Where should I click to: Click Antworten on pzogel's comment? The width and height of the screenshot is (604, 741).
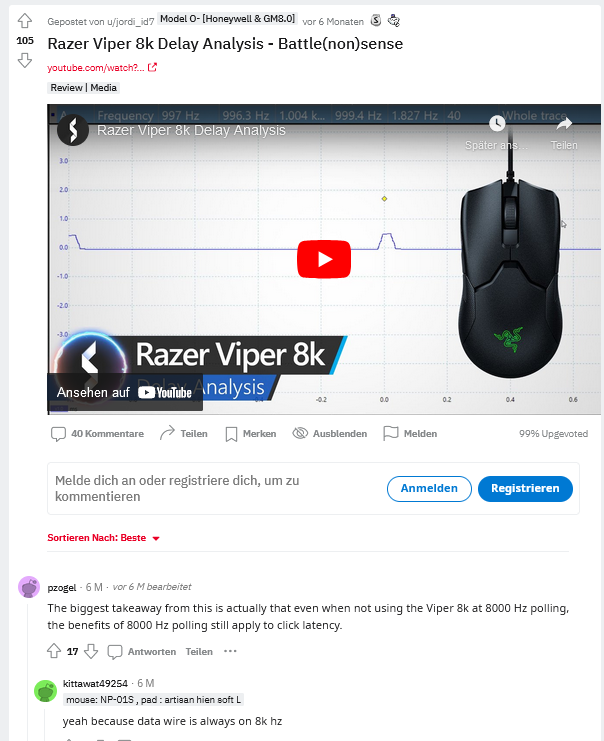[x=141, y=652]
